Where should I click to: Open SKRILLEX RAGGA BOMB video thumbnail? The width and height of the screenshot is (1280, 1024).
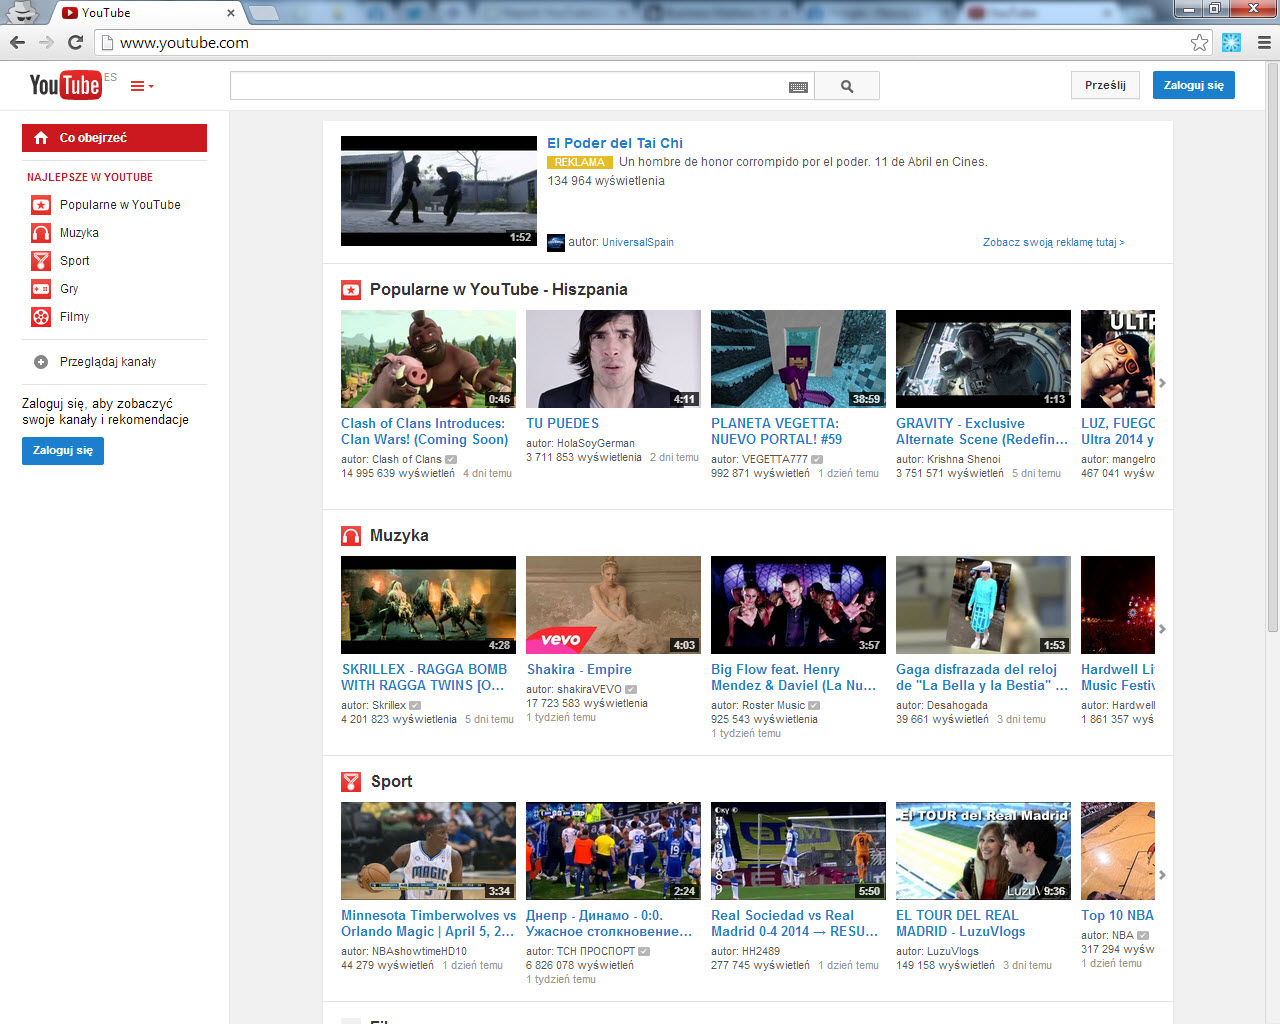428,605
